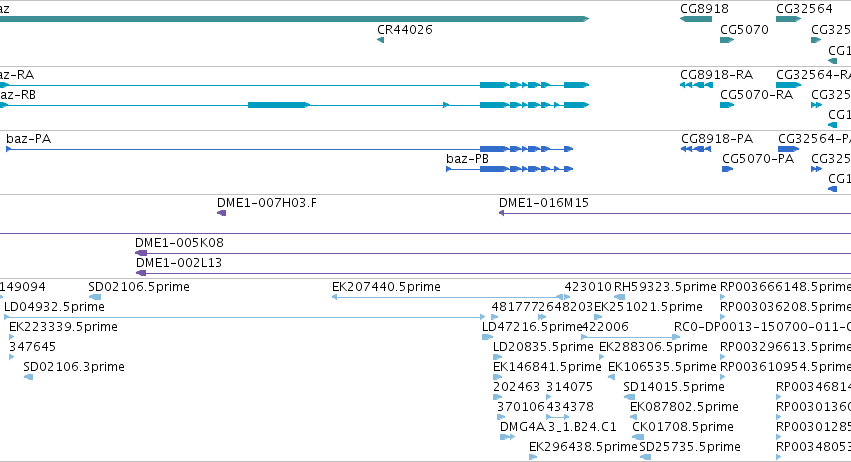Select the CG32564 gene bar
Image resolution: width=851 pixels, height=462 pixels.
pos(789,19)
